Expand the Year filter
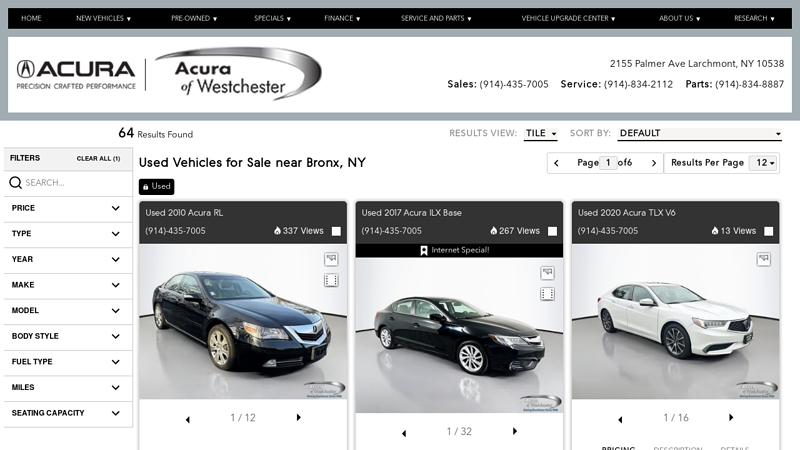The width and height of the screenshot is (800, 450). 68,259
